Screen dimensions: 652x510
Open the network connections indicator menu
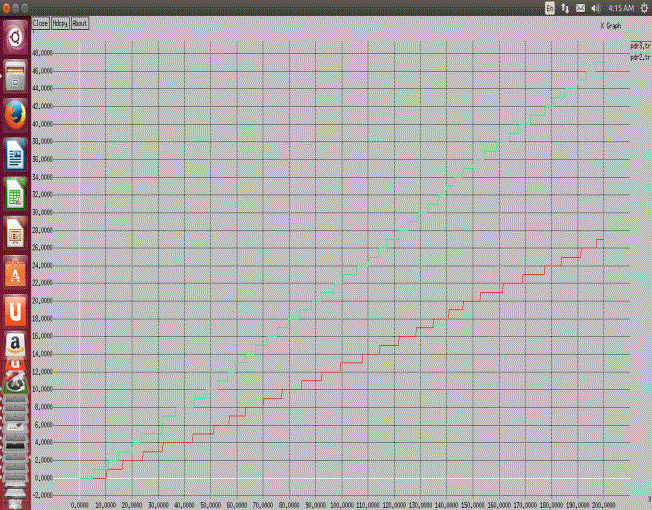click(x=565, y=7)
